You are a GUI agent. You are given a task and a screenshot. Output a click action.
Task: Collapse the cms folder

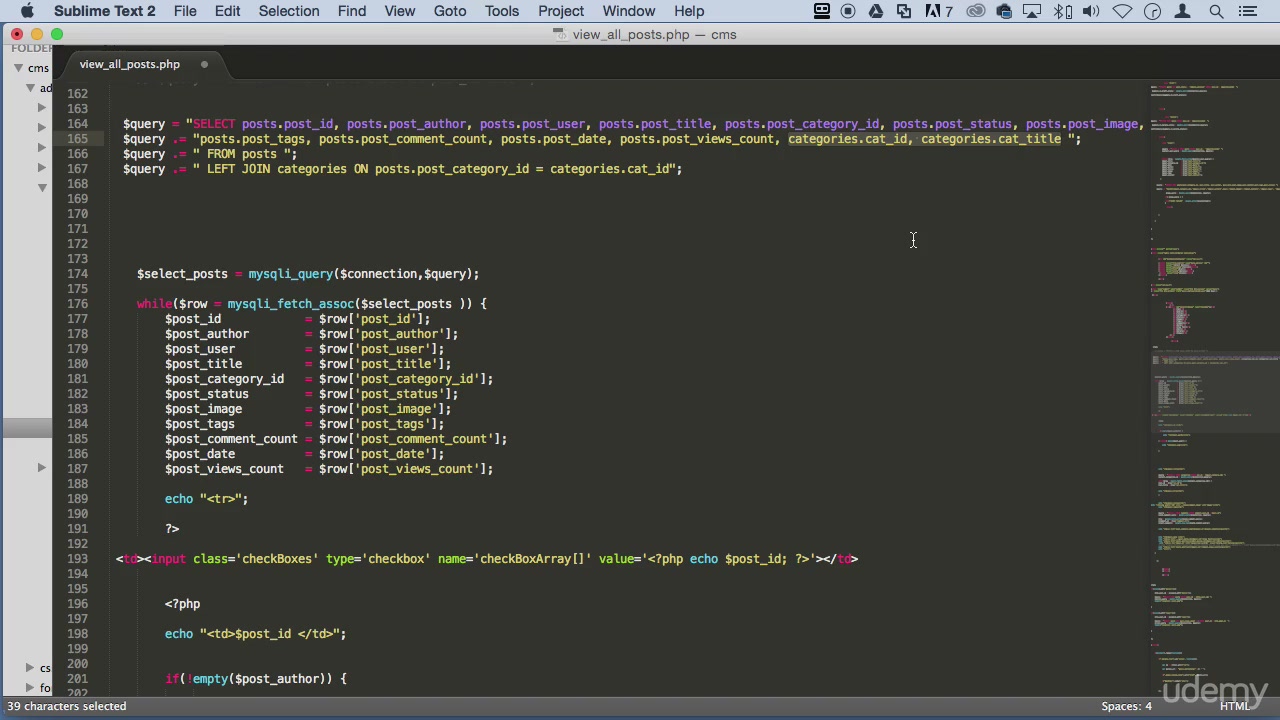(18, 68)
